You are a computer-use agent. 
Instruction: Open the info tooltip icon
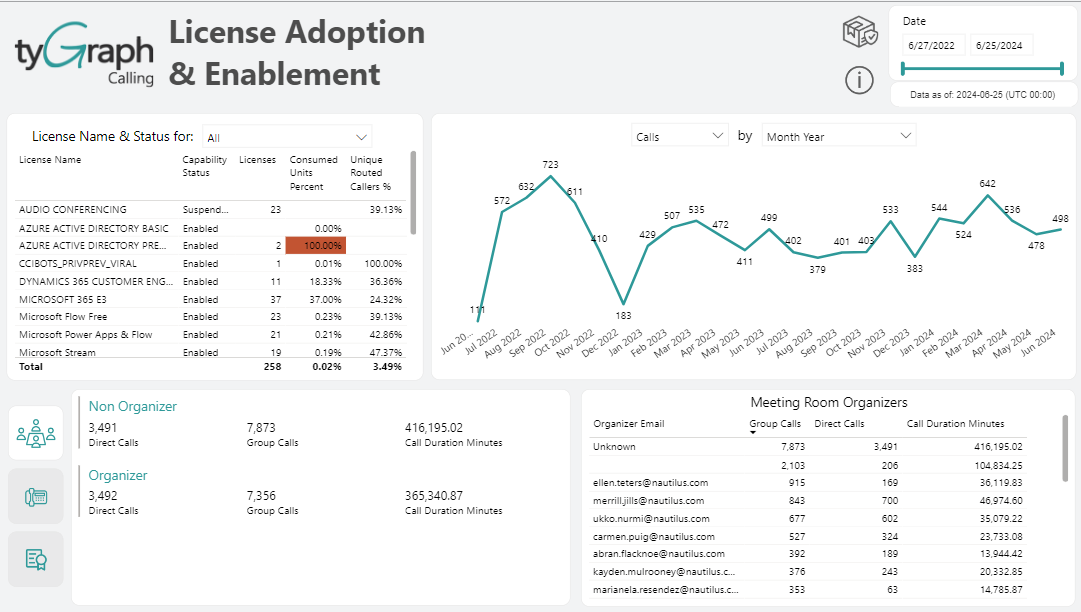[x=858, y=80]
